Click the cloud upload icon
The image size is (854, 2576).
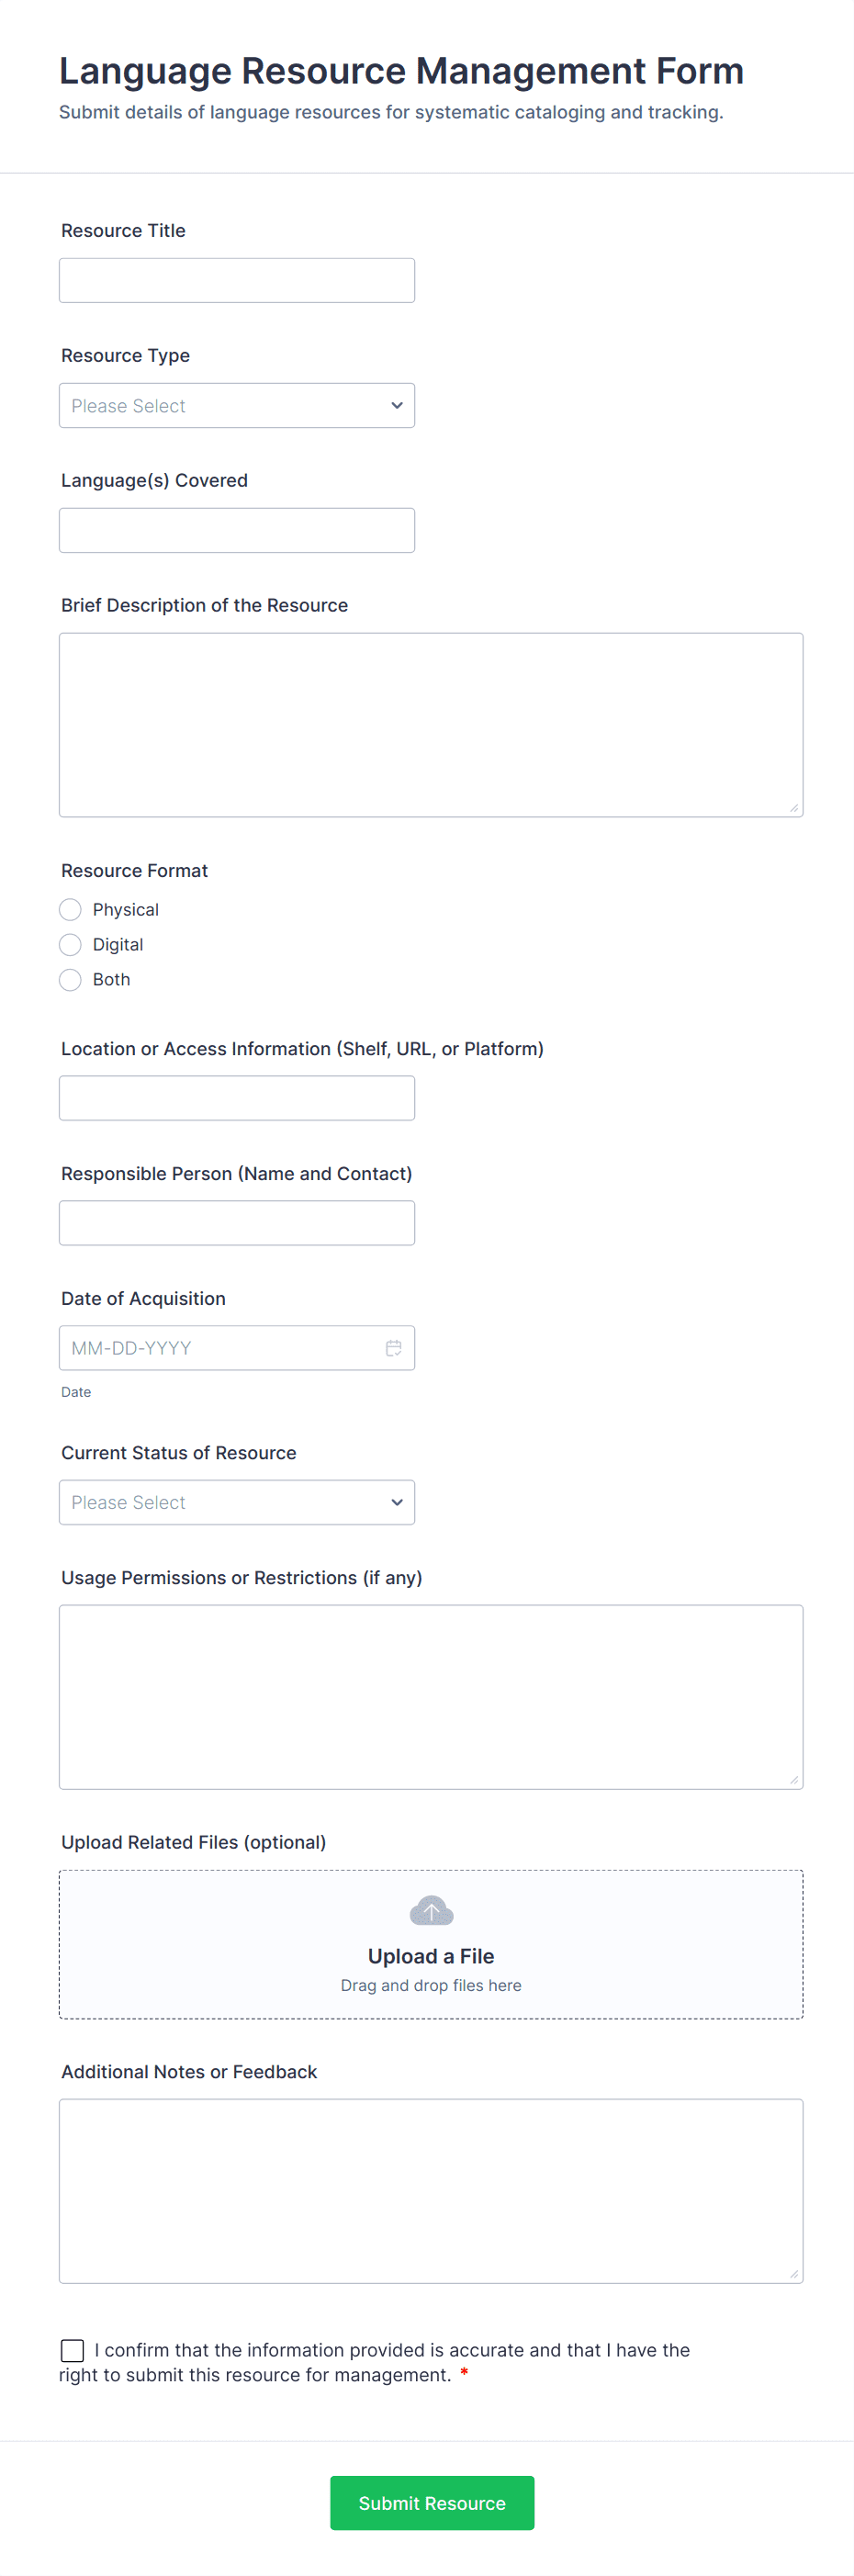430,1910
